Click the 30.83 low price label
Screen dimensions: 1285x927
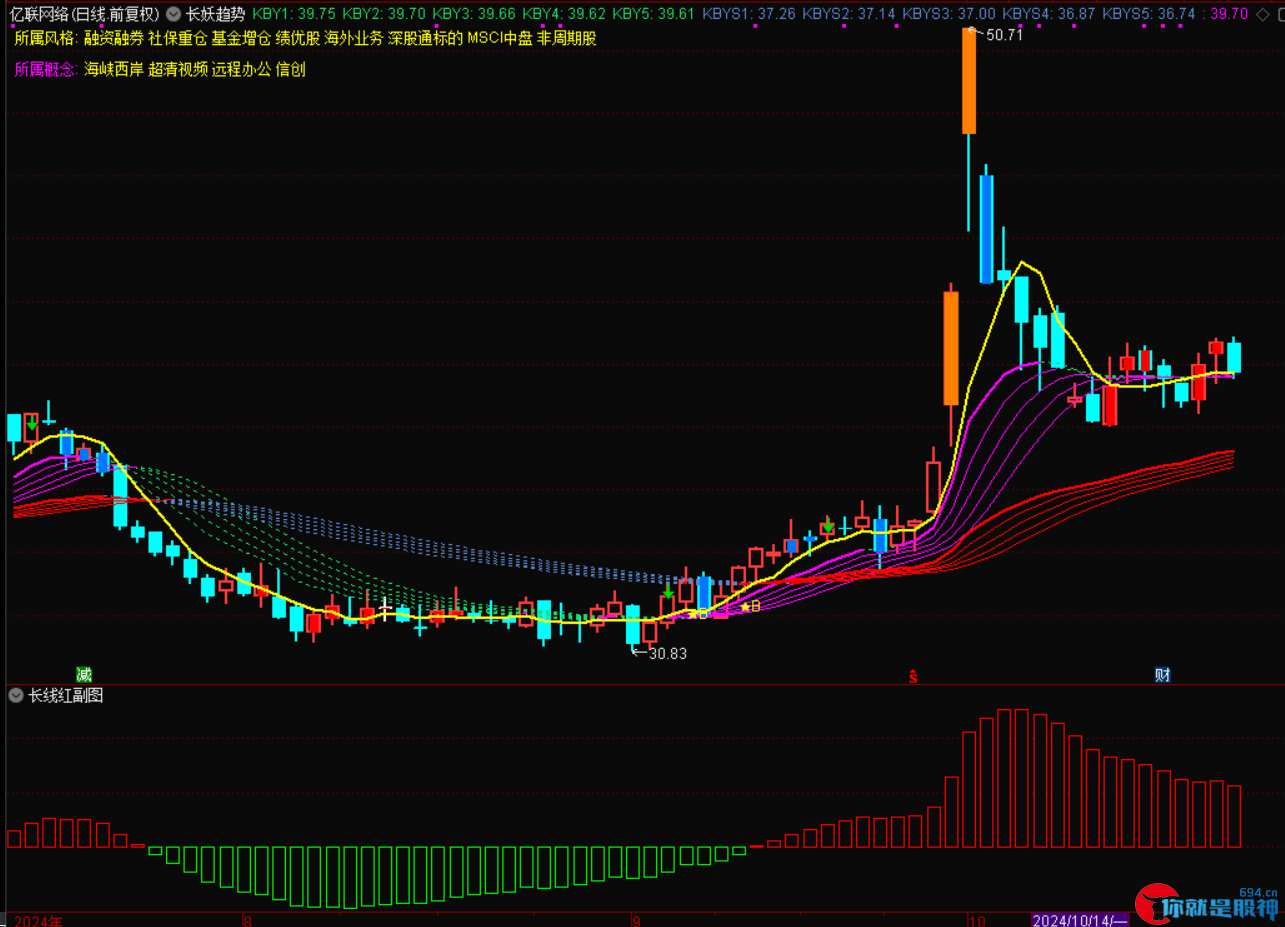tap(668, 653)
